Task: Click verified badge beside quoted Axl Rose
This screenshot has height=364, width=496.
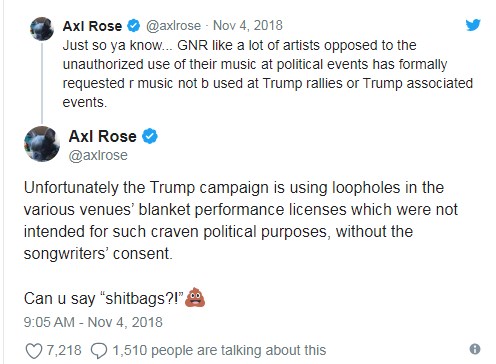Action: click(x=134, y=26)
